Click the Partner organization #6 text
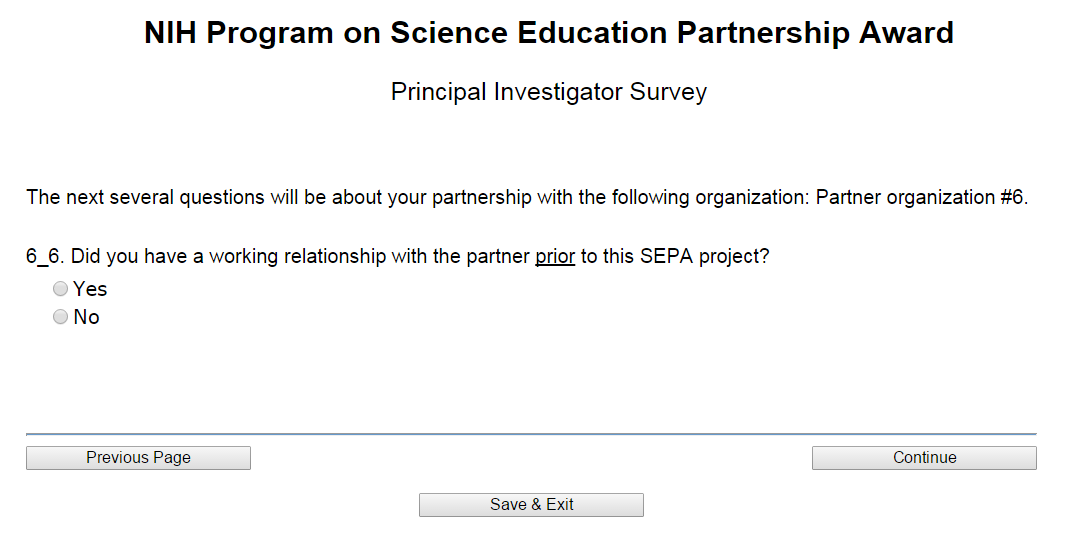Viewport: 1081px width, 560px height. pyautogui.click(x=921, y=197)
